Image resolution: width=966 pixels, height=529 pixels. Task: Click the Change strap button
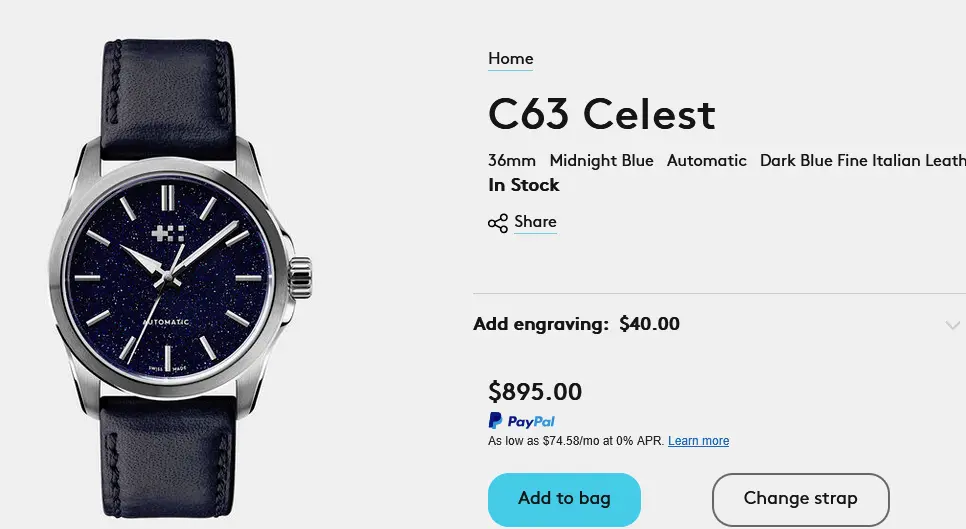coord(800,498)
